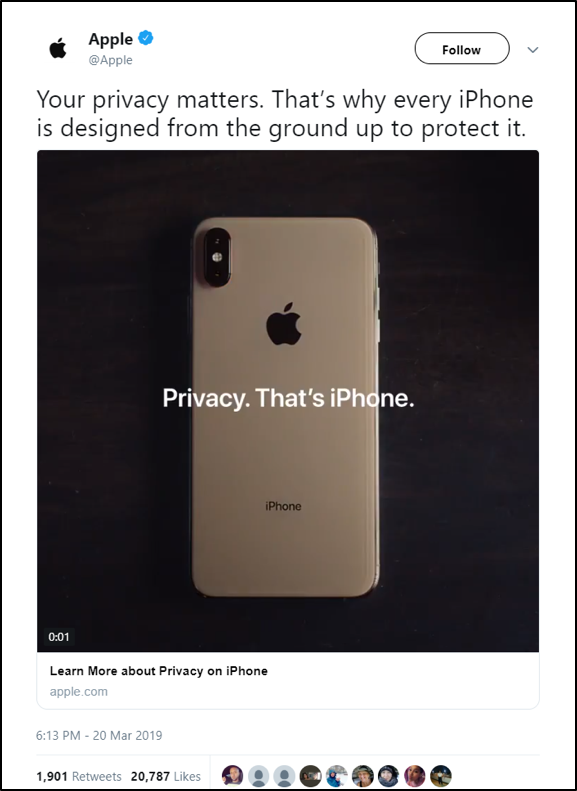Open the liker avatar with the blue hooded jacket
This screenshot has width=577, height=791.
(336, 776)
